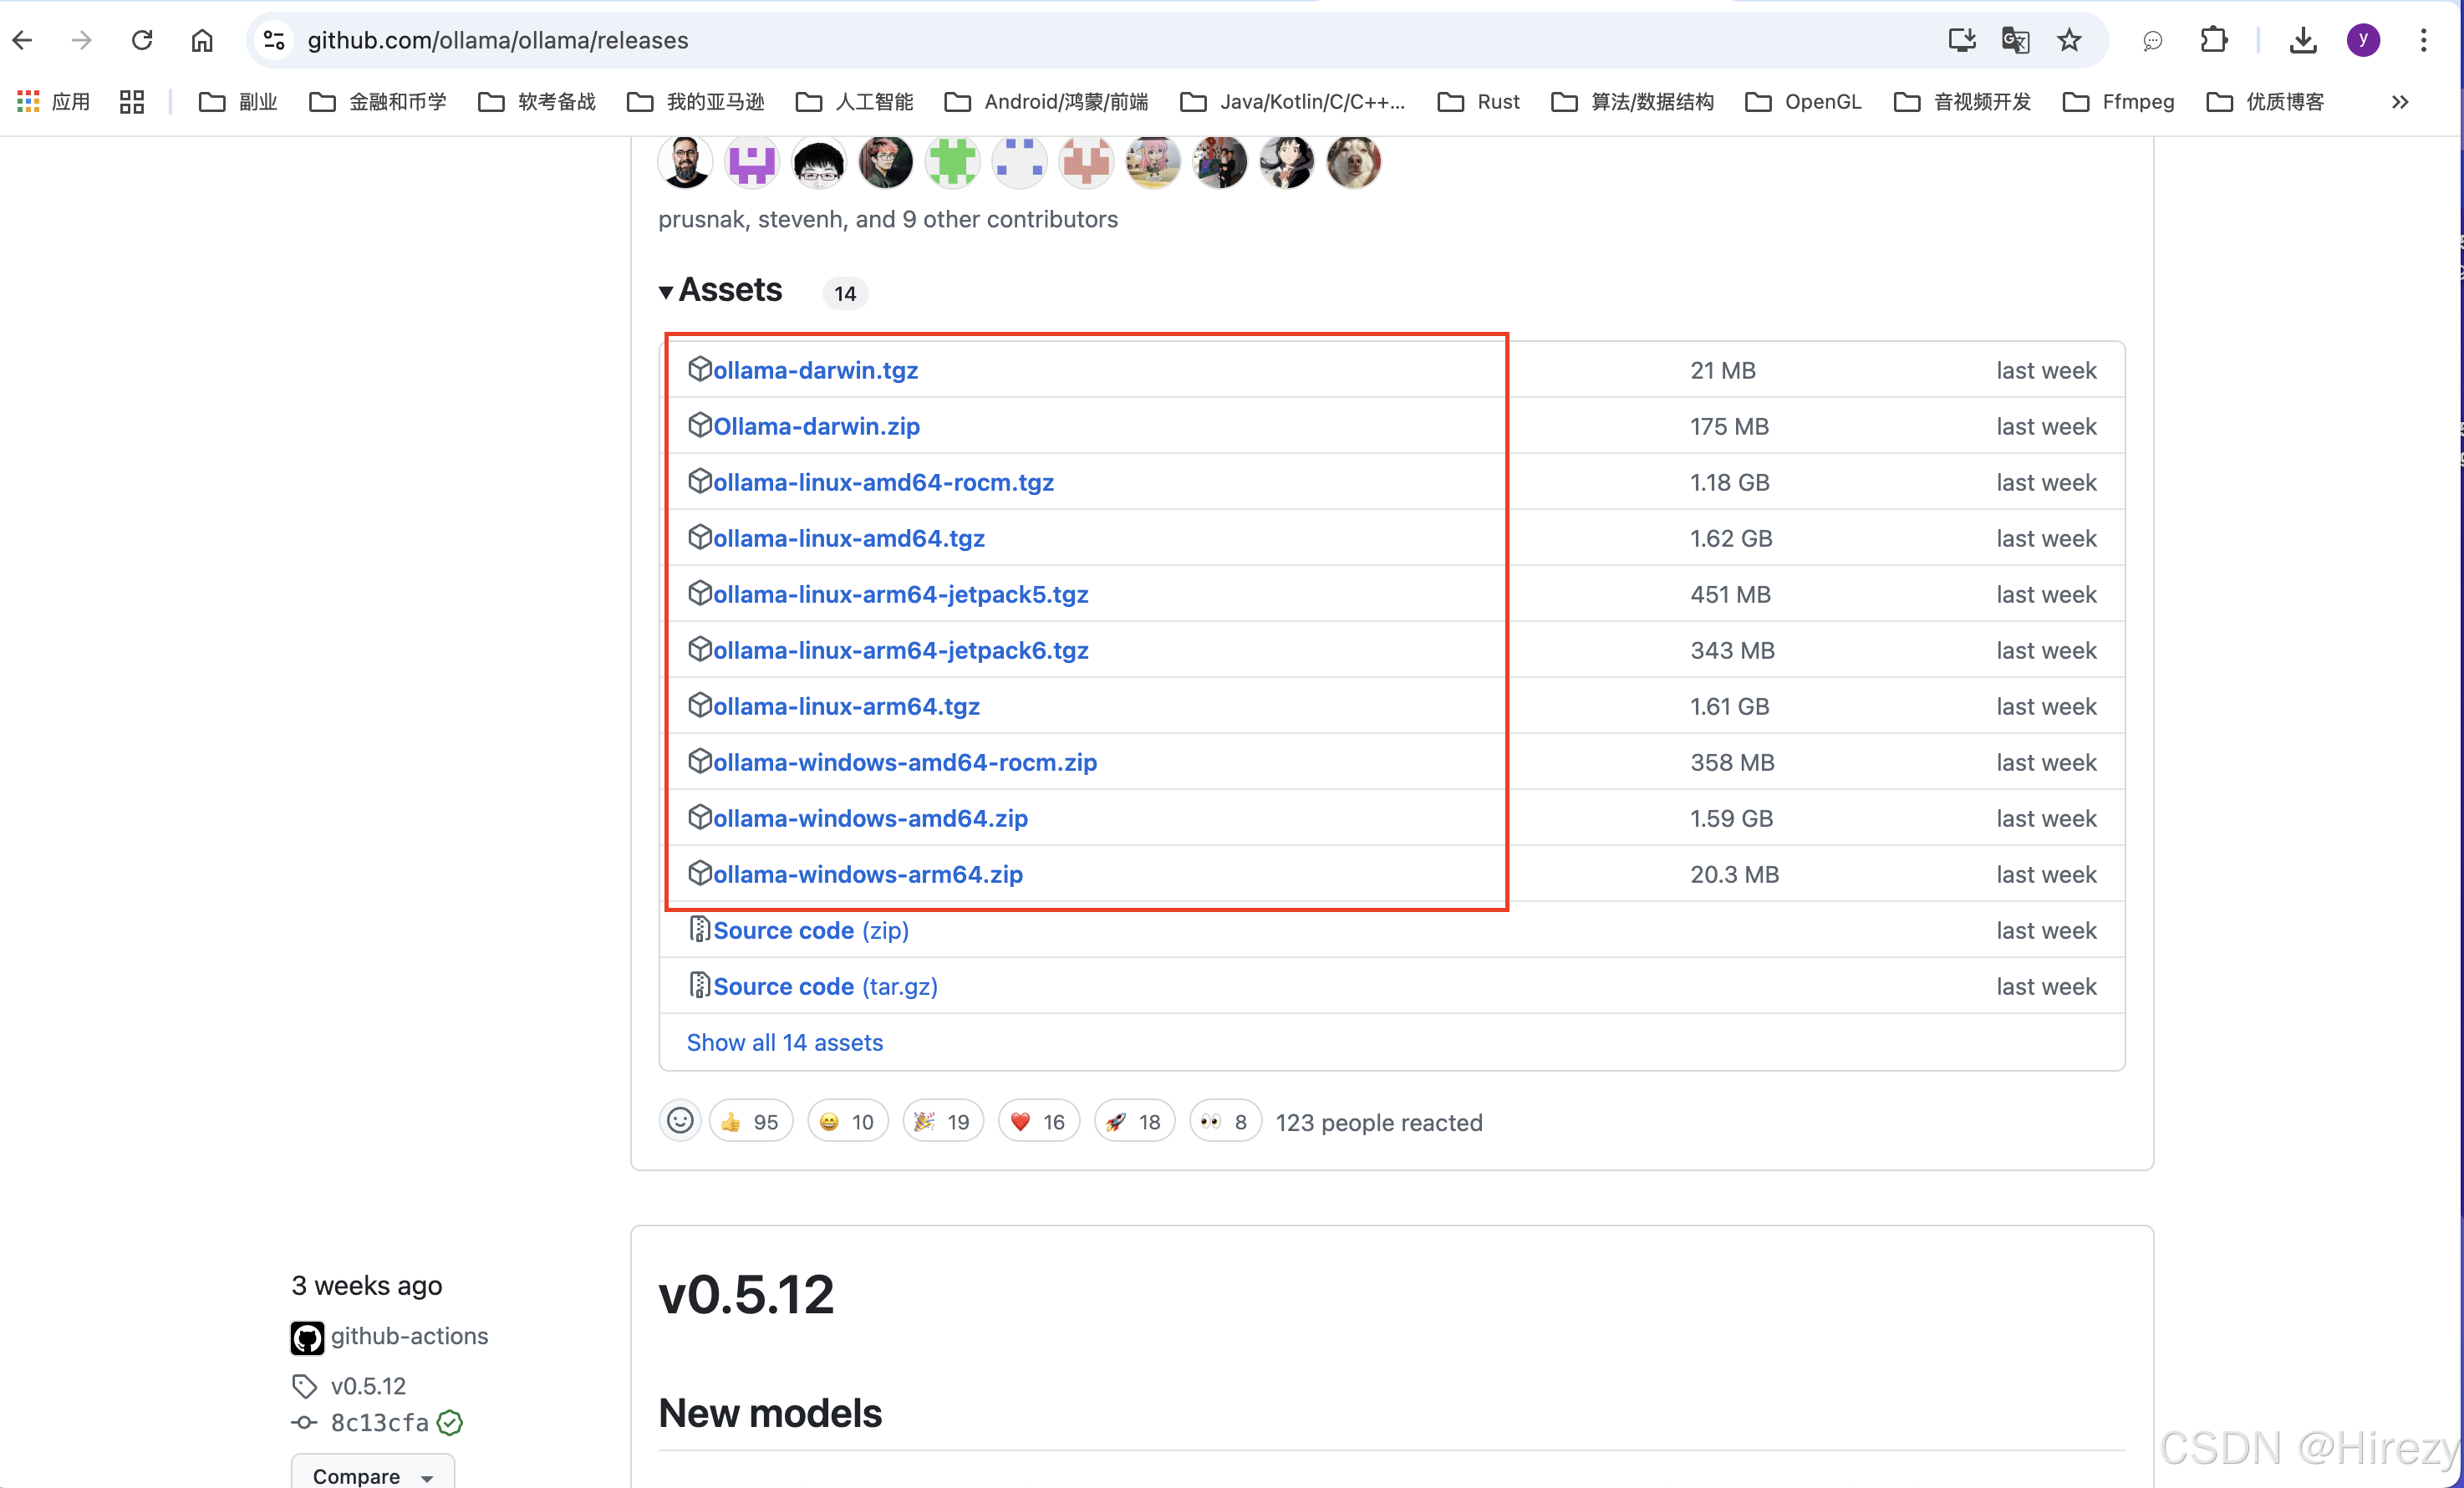Click the tab groups icon in bookmarks bar
The height and width of the screenshot is (1488, 2464).
[x=132, y=102]
